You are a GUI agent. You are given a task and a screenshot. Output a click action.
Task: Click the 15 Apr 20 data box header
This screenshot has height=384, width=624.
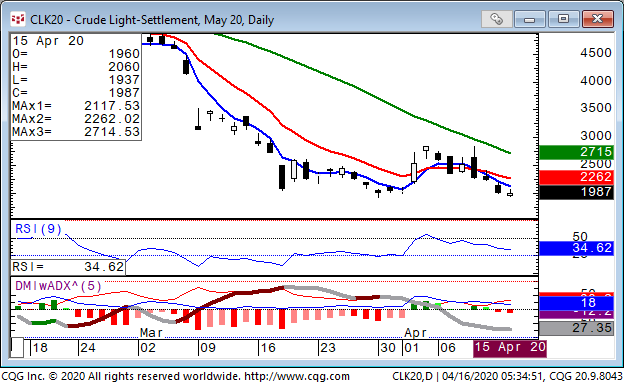pyautogui.click(x=48, y=41)
